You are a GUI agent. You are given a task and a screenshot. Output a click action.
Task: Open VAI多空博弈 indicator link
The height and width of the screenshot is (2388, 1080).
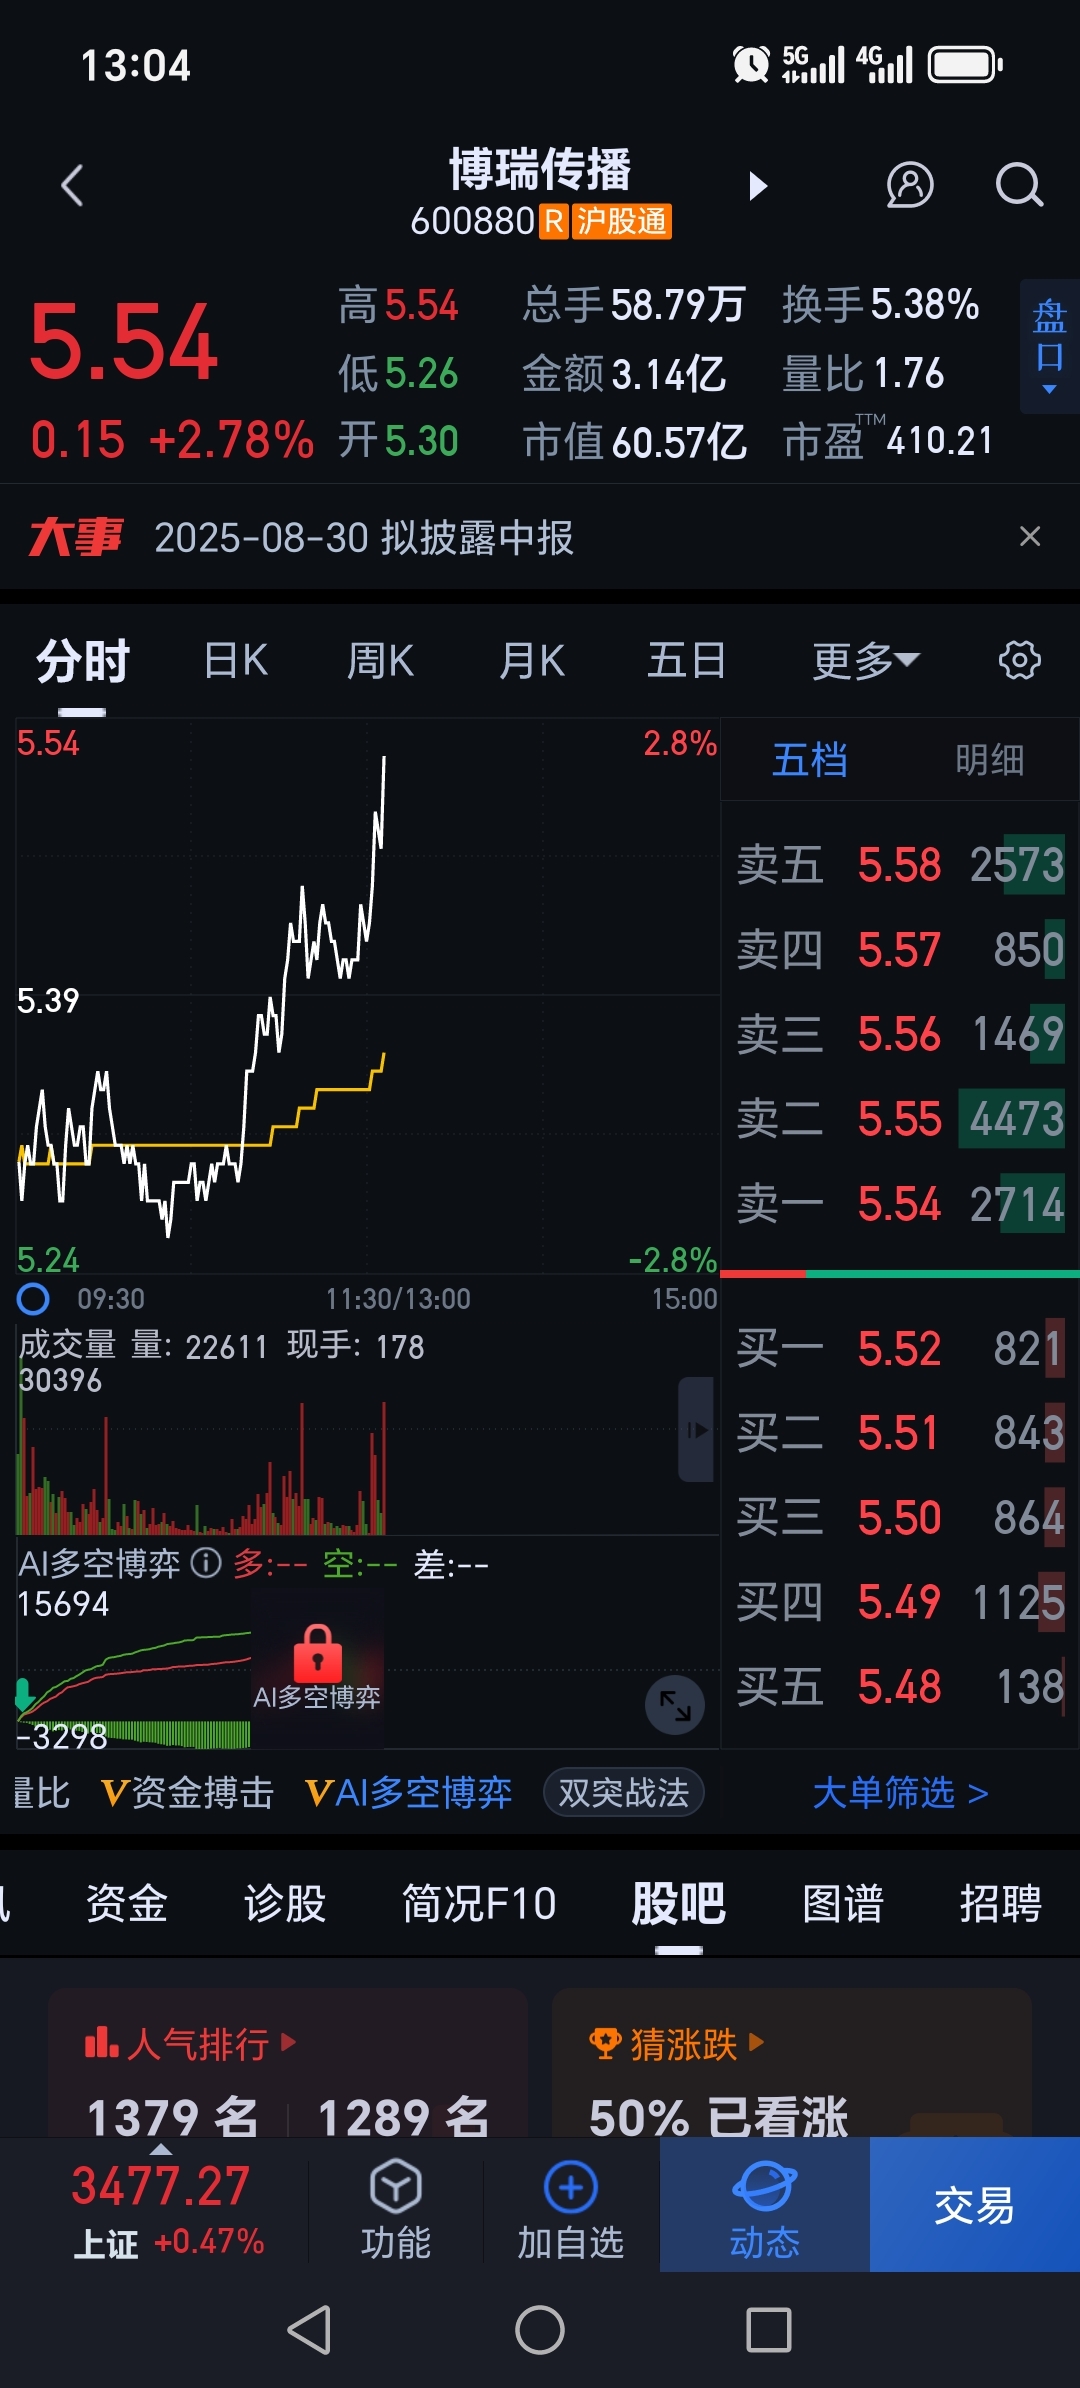(408, 1793)
